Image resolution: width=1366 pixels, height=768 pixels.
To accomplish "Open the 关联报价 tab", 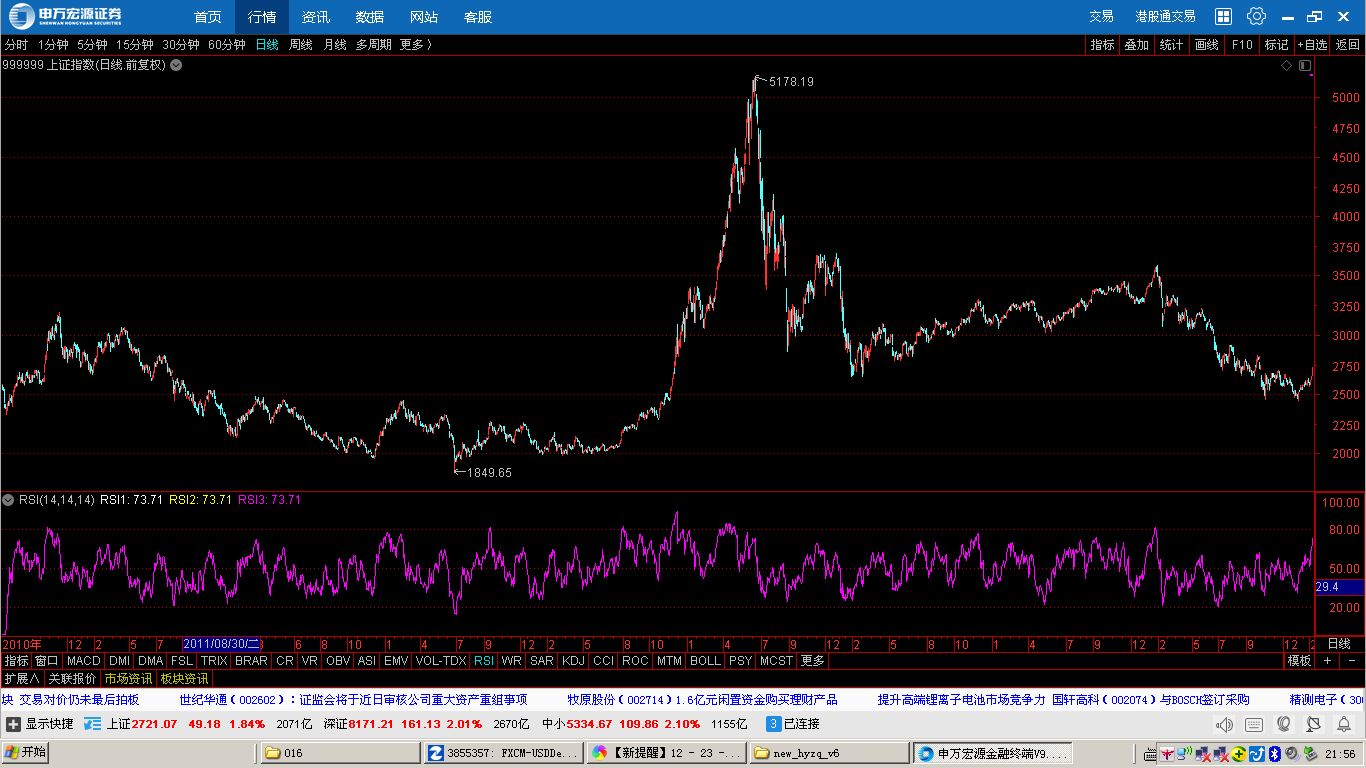I will coord(72,678).
